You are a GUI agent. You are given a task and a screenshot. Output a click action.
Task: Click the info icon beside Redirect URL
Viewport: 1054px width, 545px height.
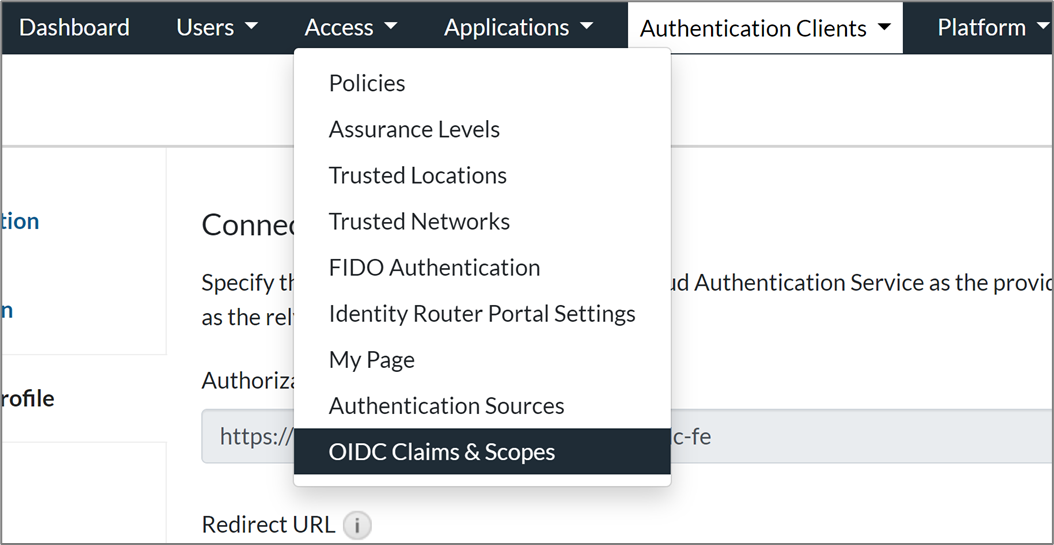[x=357, y=525]
